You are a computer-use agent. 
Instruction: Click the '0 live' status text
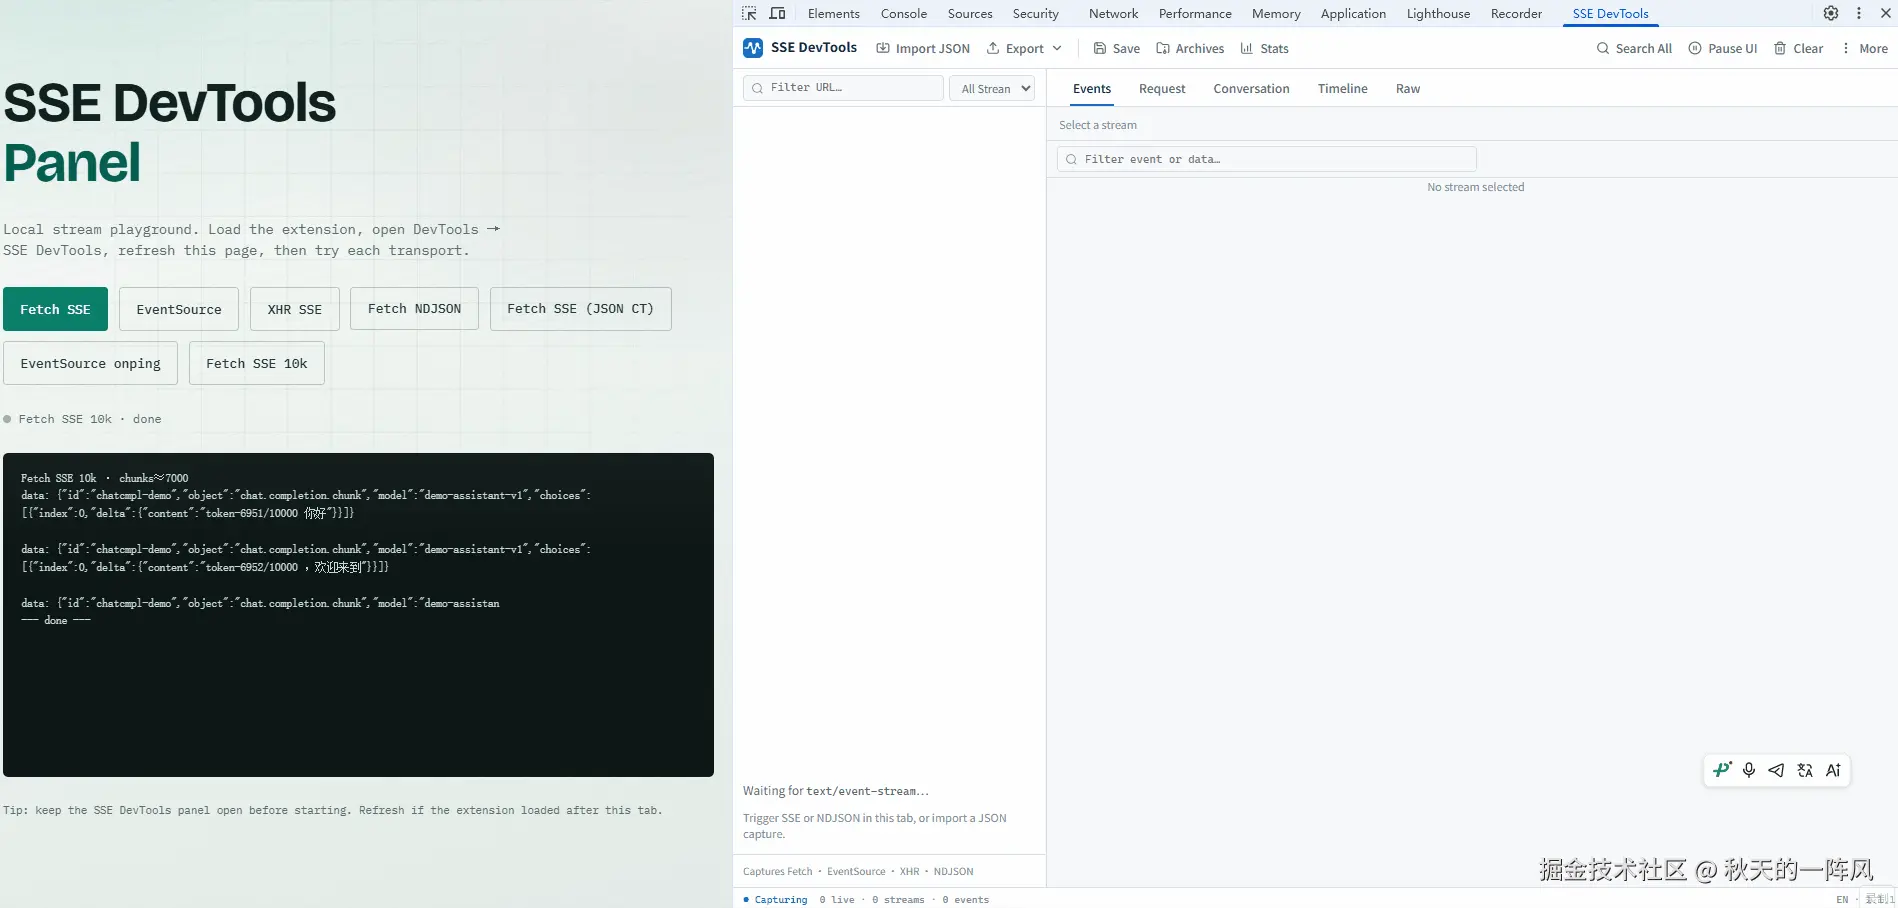click(x=837, y=899)
